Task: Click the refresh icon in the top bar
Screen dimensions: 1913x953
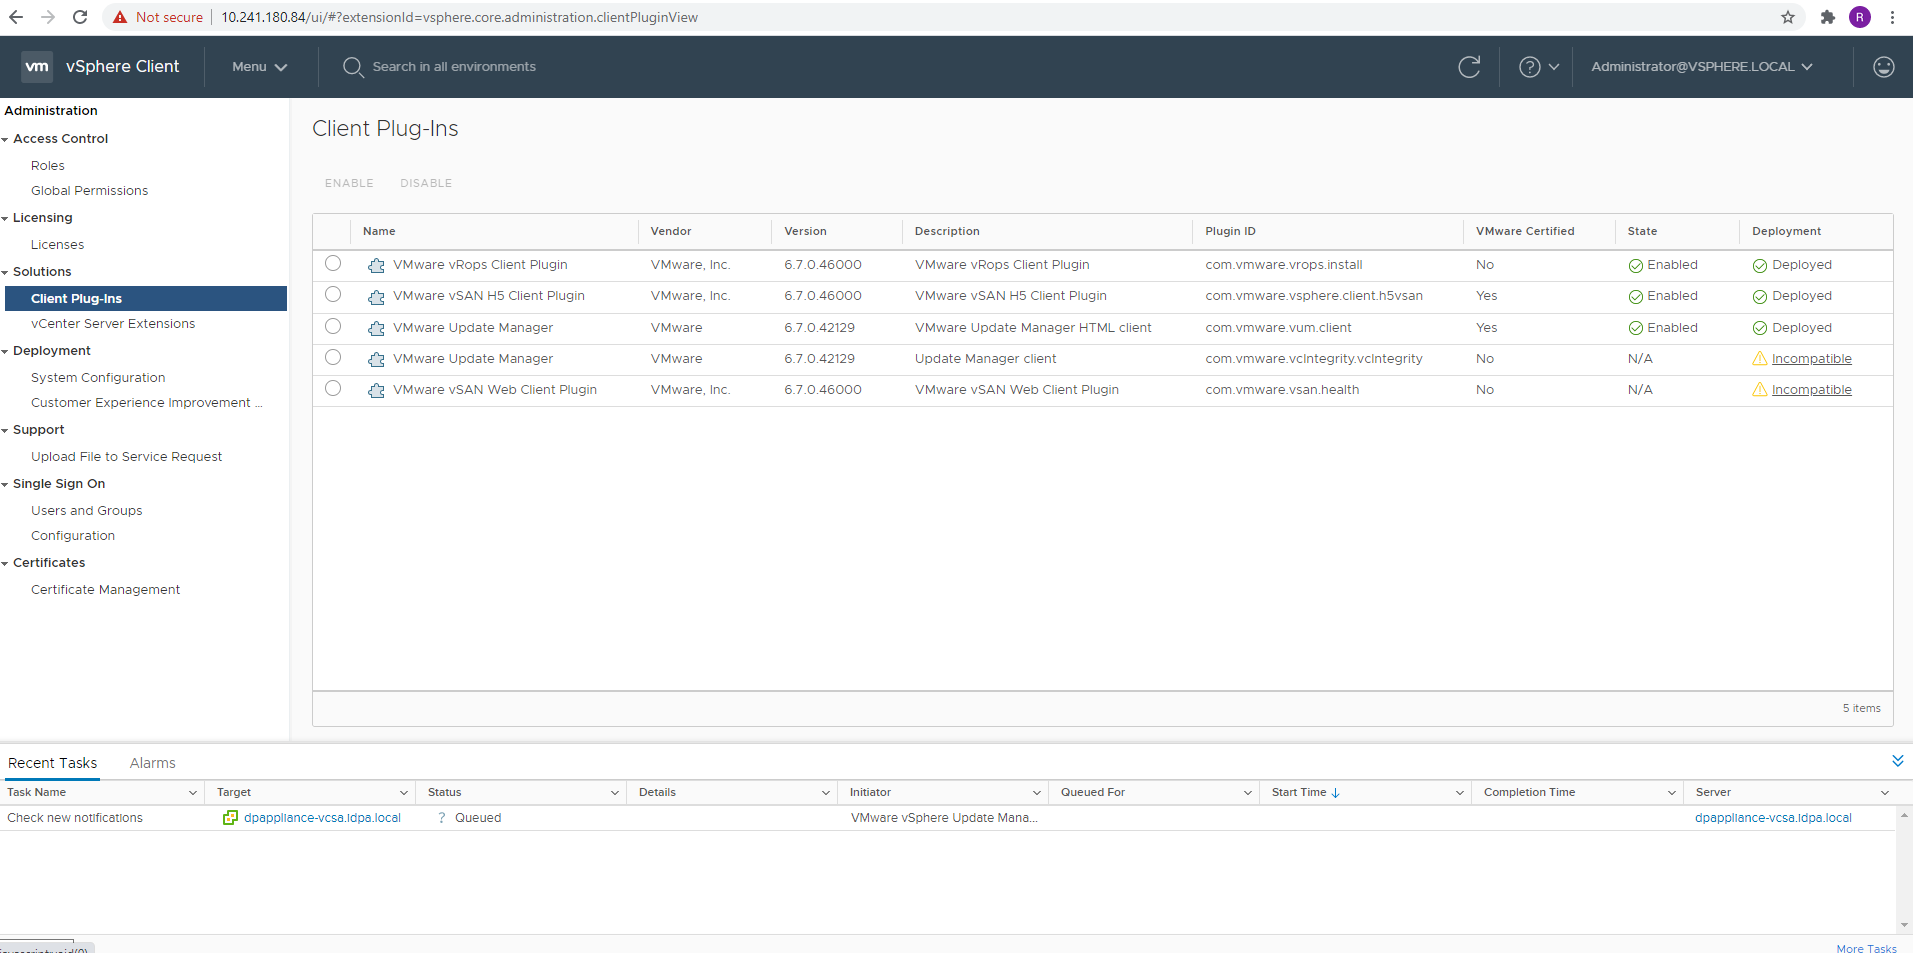Action: 1469,66
